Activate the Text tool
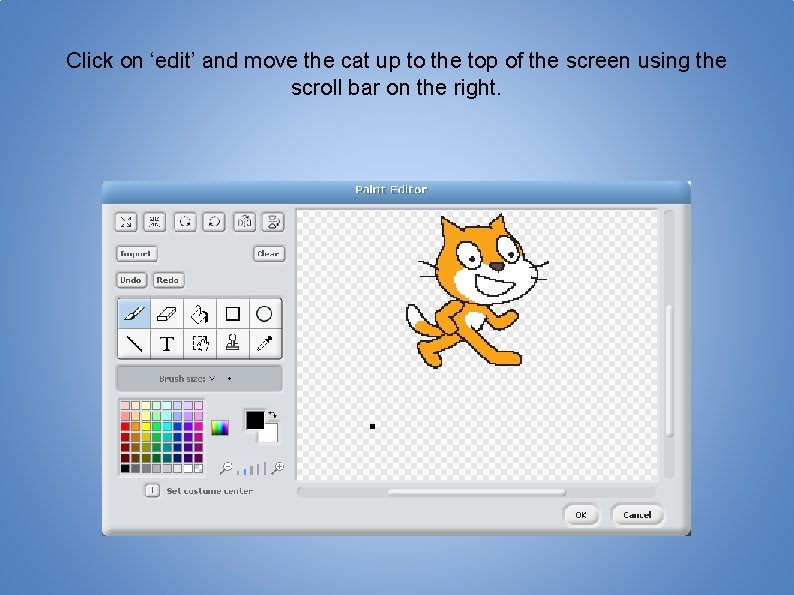The width and height of the screenshot is (794, 595). [x=167, y=344]
